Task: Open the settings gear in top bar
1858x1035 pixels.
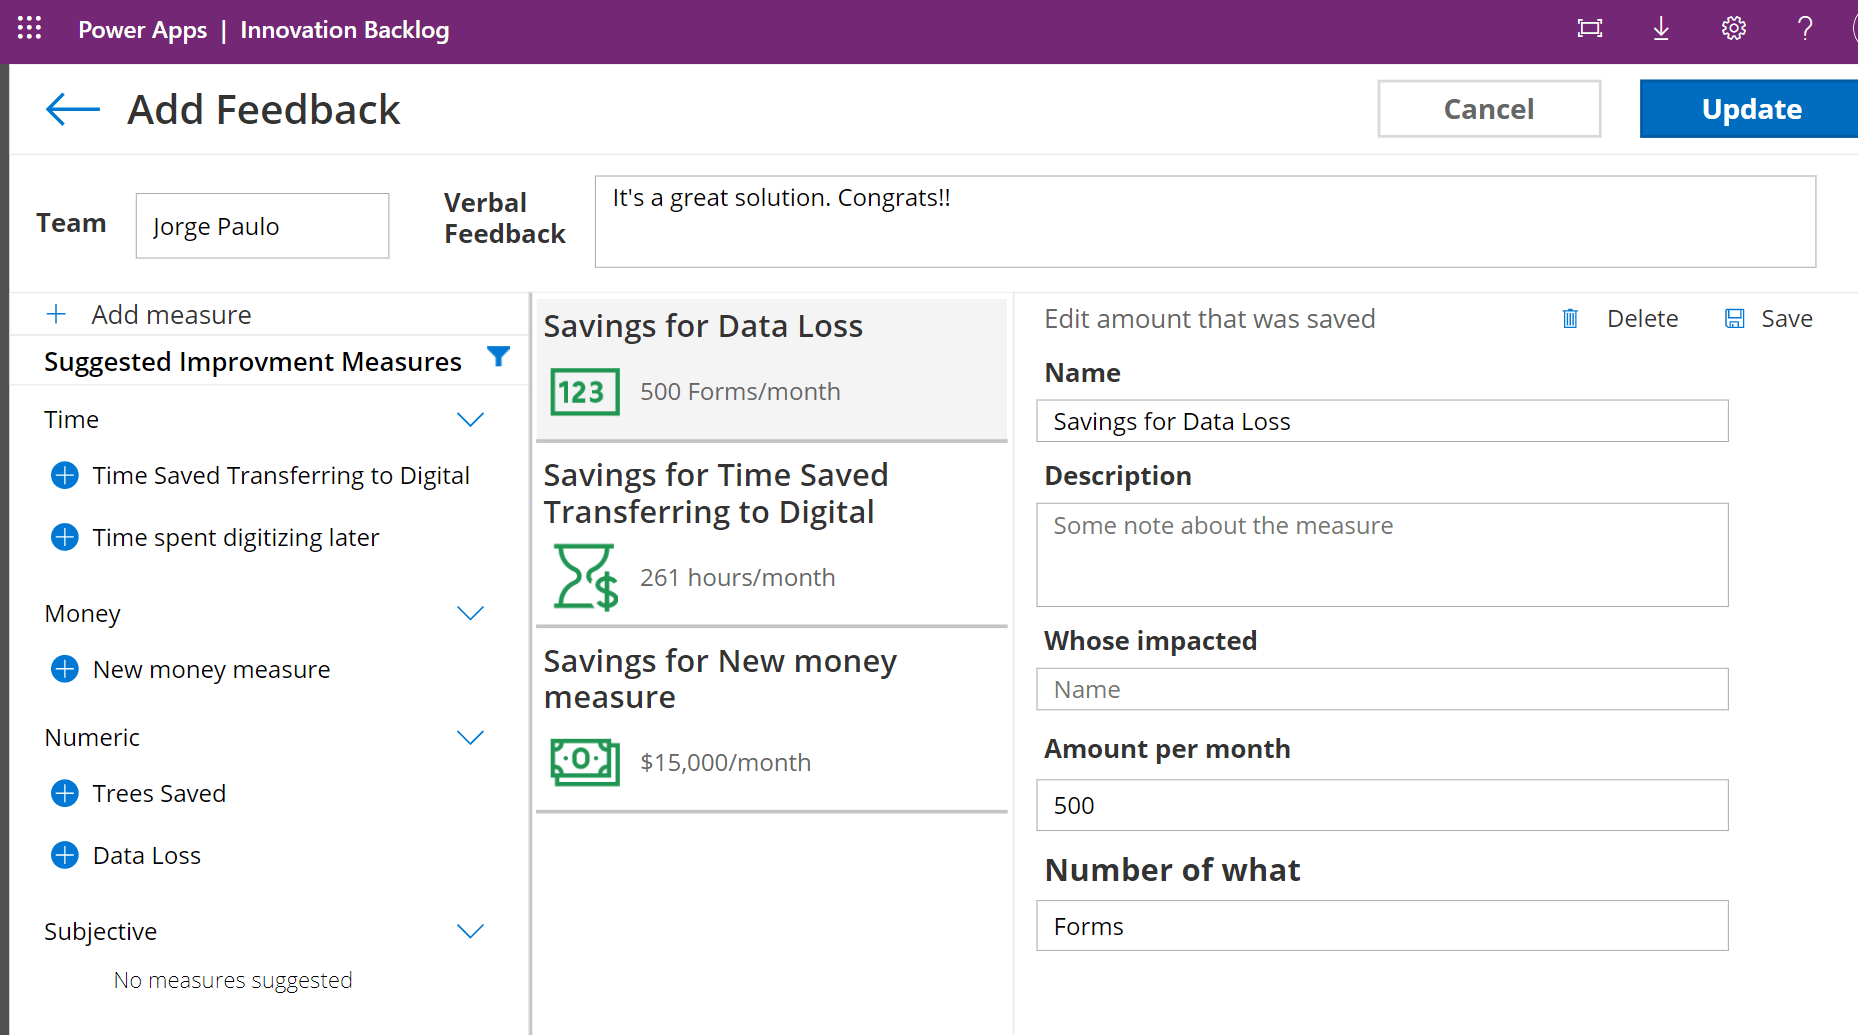Action: coord(1733,29)
